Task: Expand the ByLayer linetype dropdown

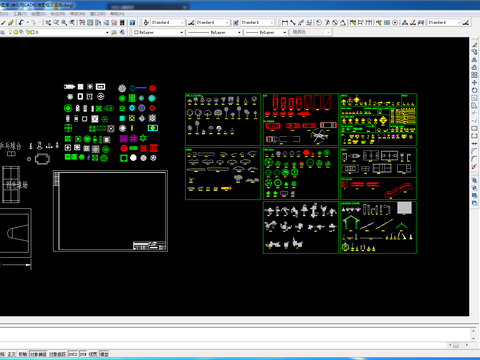Action: [214, 32]
